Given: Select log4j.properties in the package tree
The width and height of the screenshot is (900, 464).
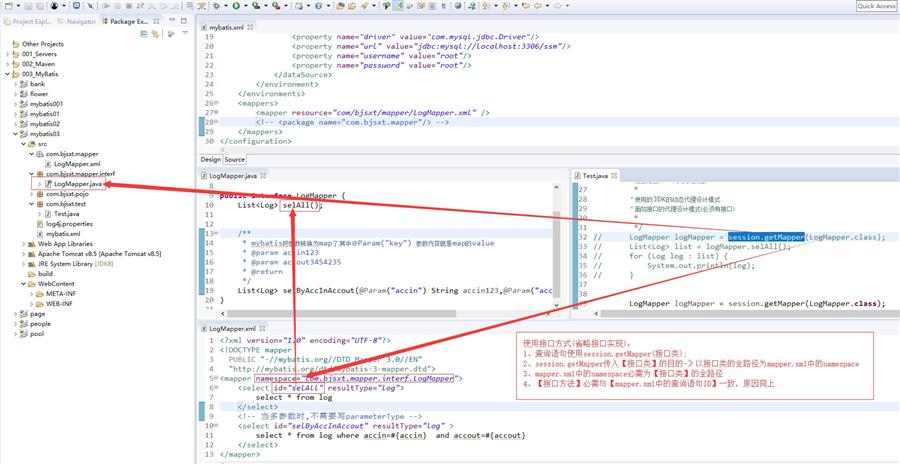Looking at the screenshot, I should coord(65,224).
